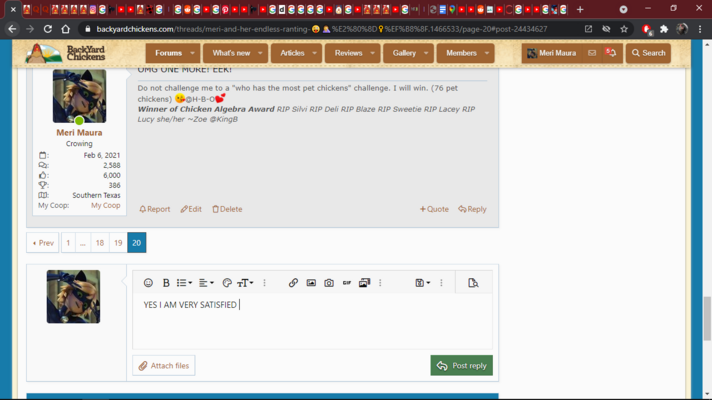This screenshot has height=400, width=712.
Task: Submit with the Post reply button
Action: (461, 365)
